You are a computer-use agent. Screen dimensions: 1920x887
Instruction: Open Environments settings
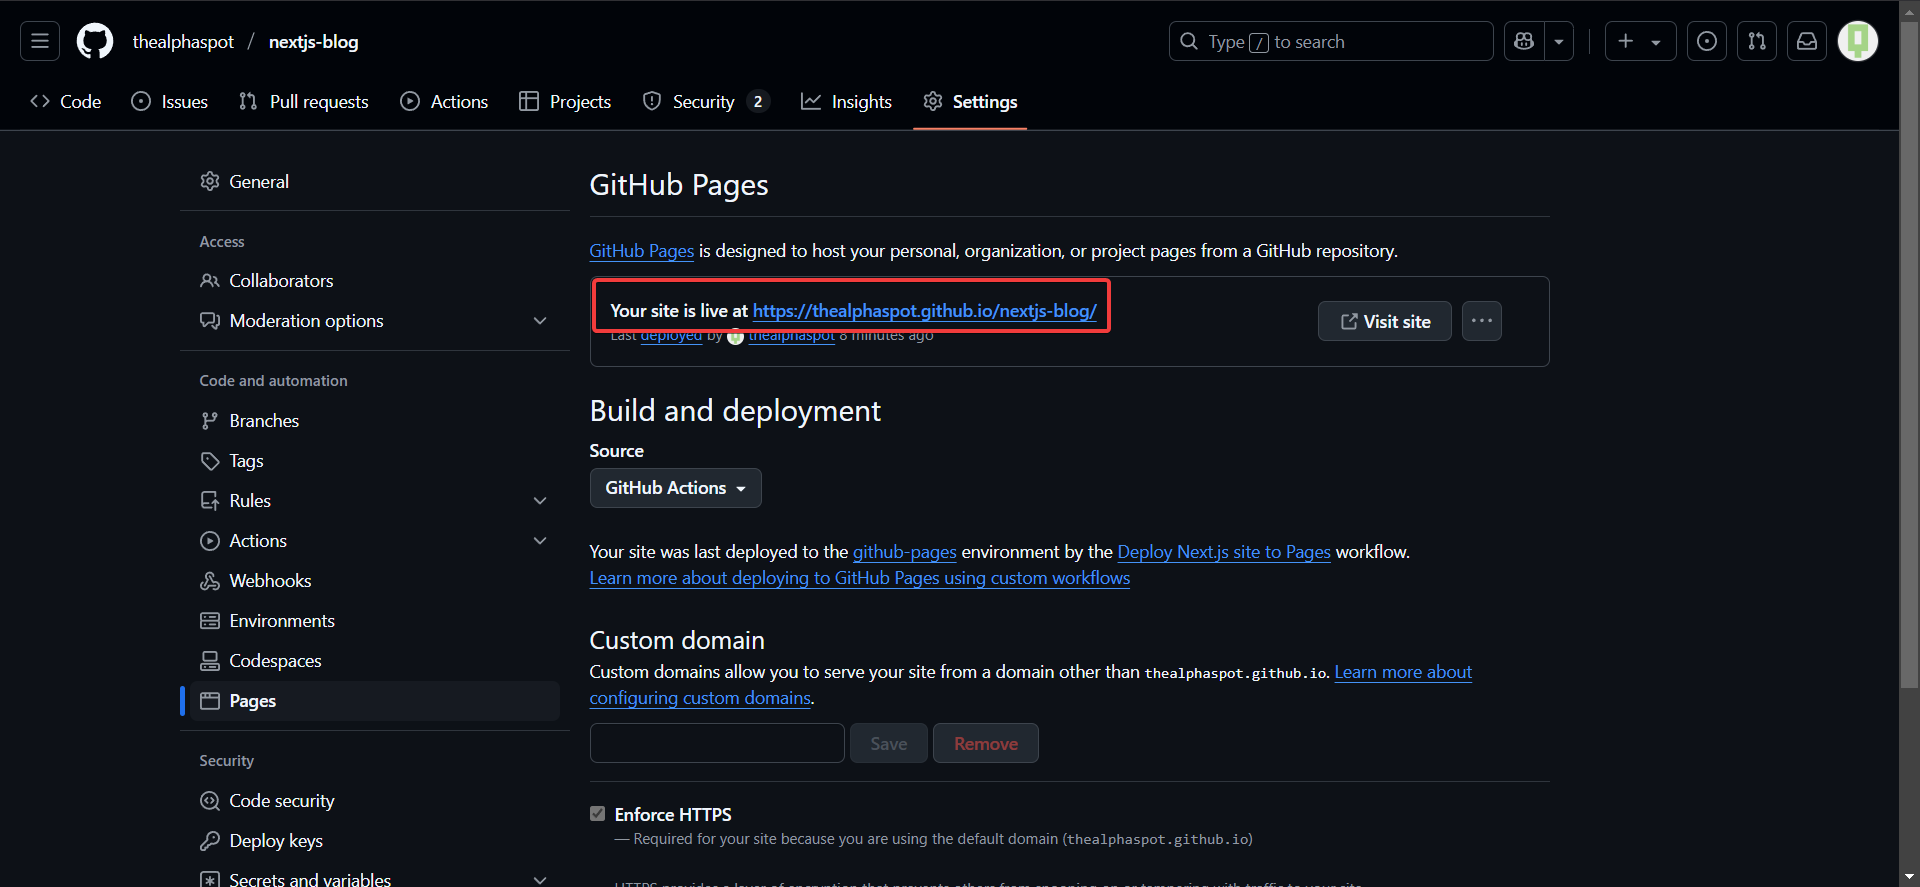[x=375, y=621]
